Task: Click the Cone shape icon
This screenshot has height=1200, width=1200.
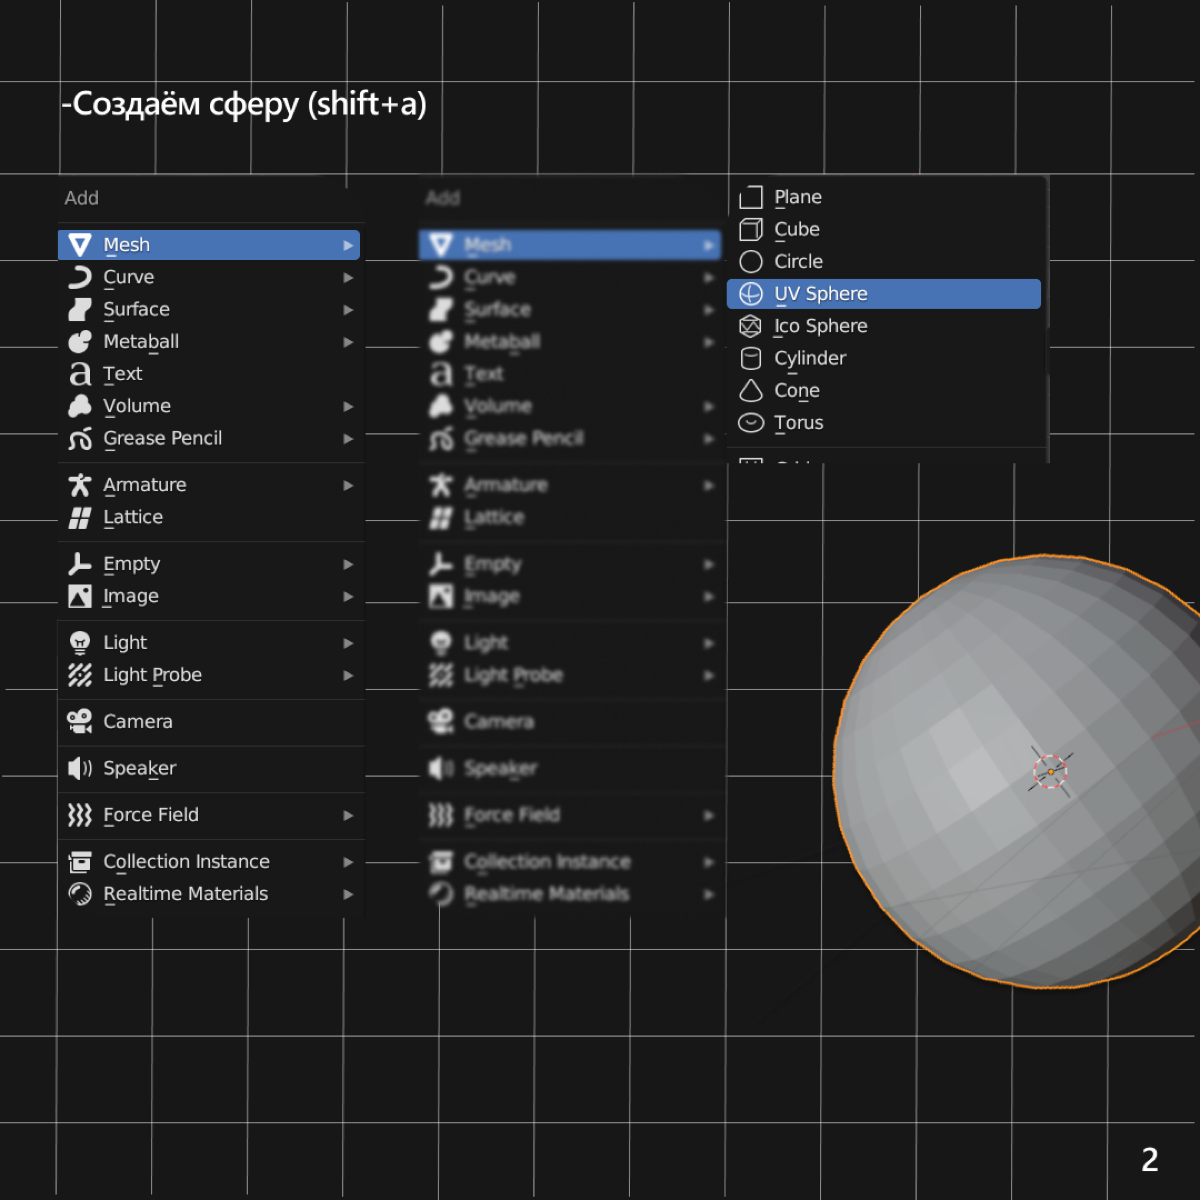Action: pyautogui.click(x=751, y=391)
